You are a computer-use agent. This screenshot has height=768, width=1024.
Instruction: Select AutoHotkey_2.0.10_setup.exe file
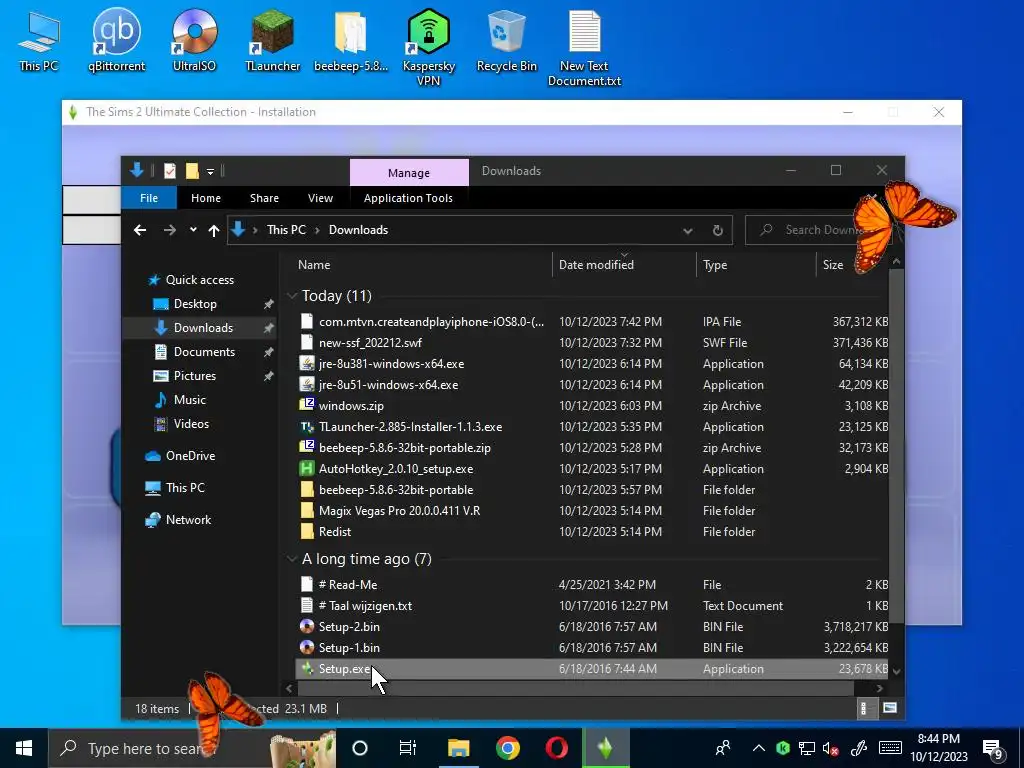[396, 469]
